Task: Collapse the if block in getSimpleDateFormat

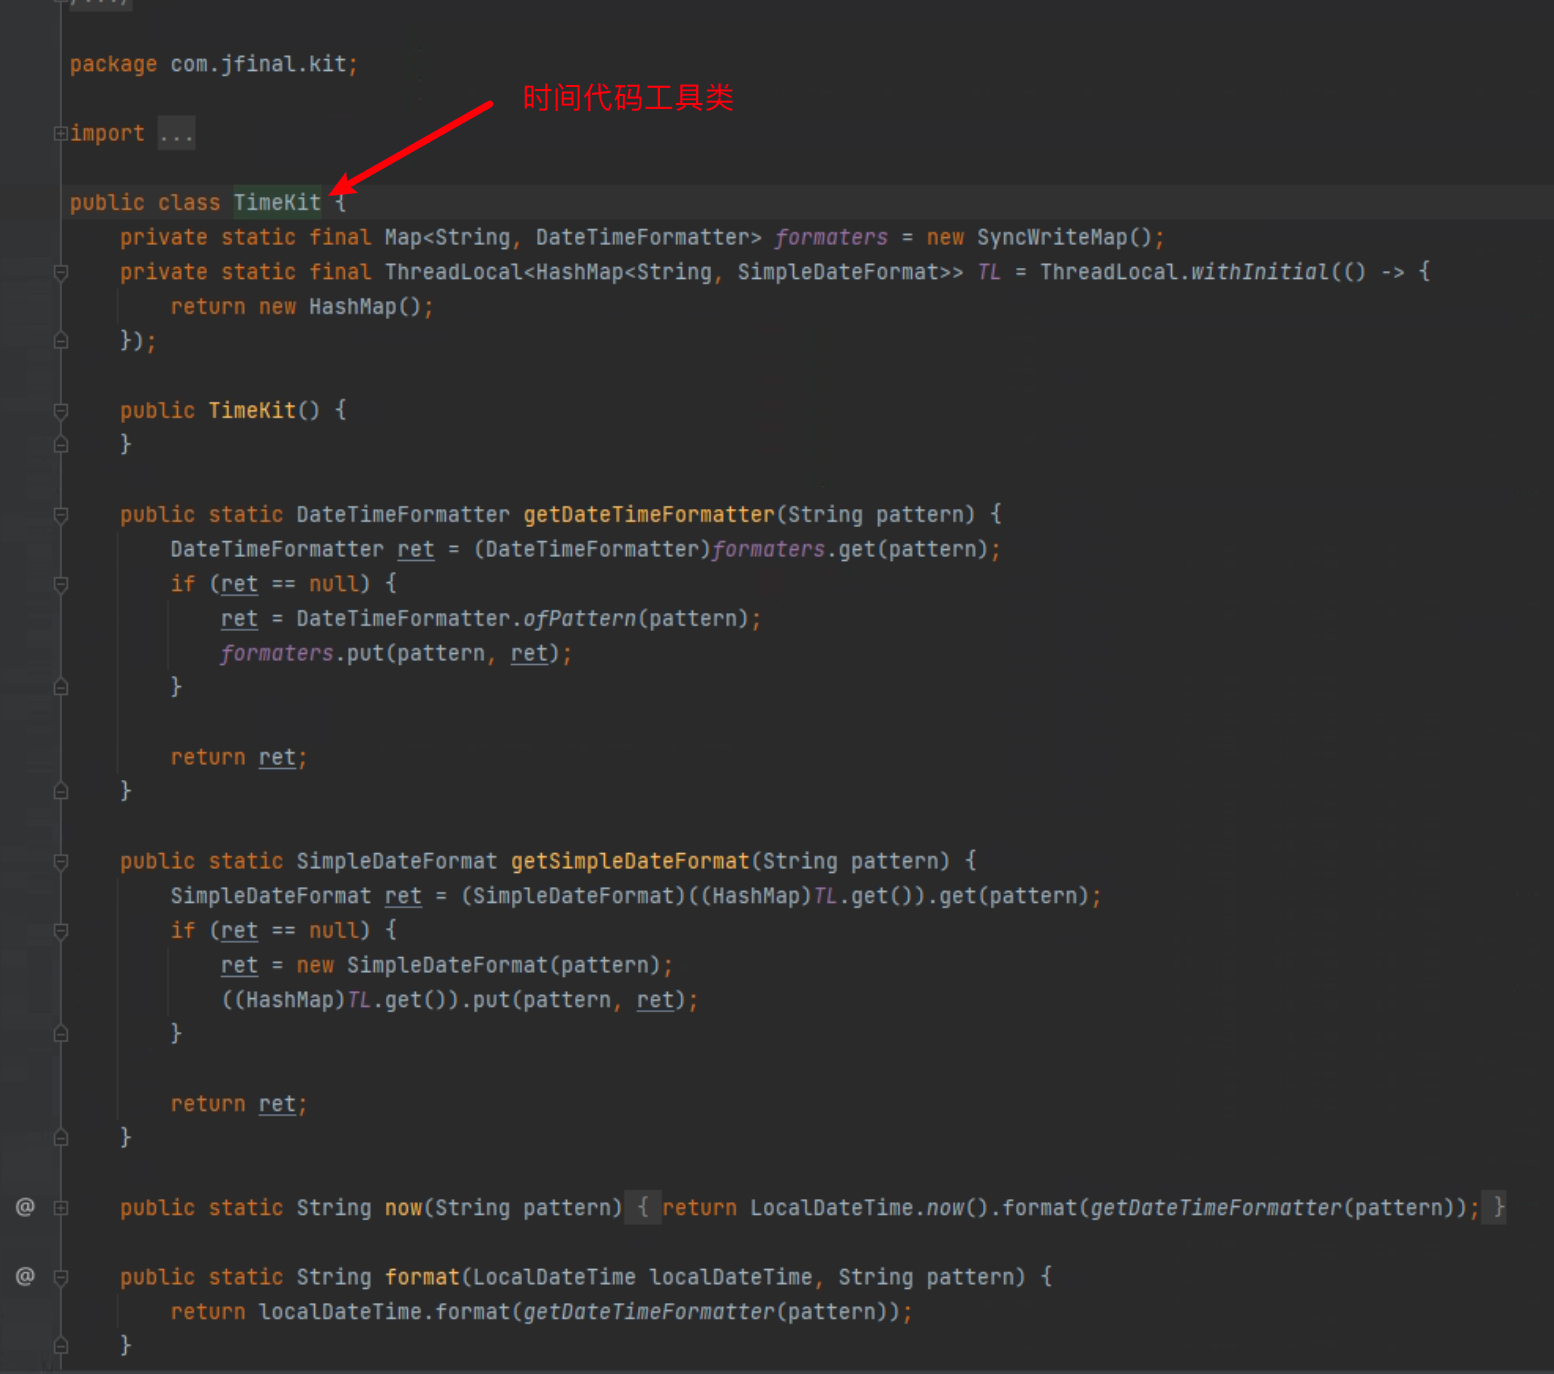Action: [61, 931]
